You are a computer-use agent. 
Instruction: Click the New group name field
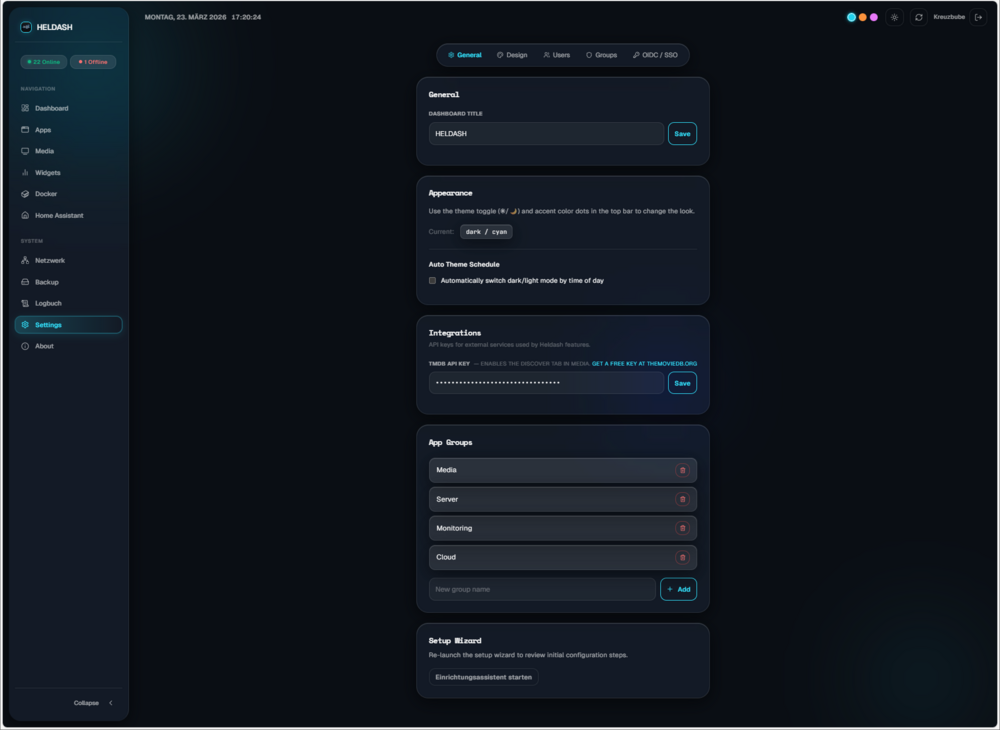[542, 589]
